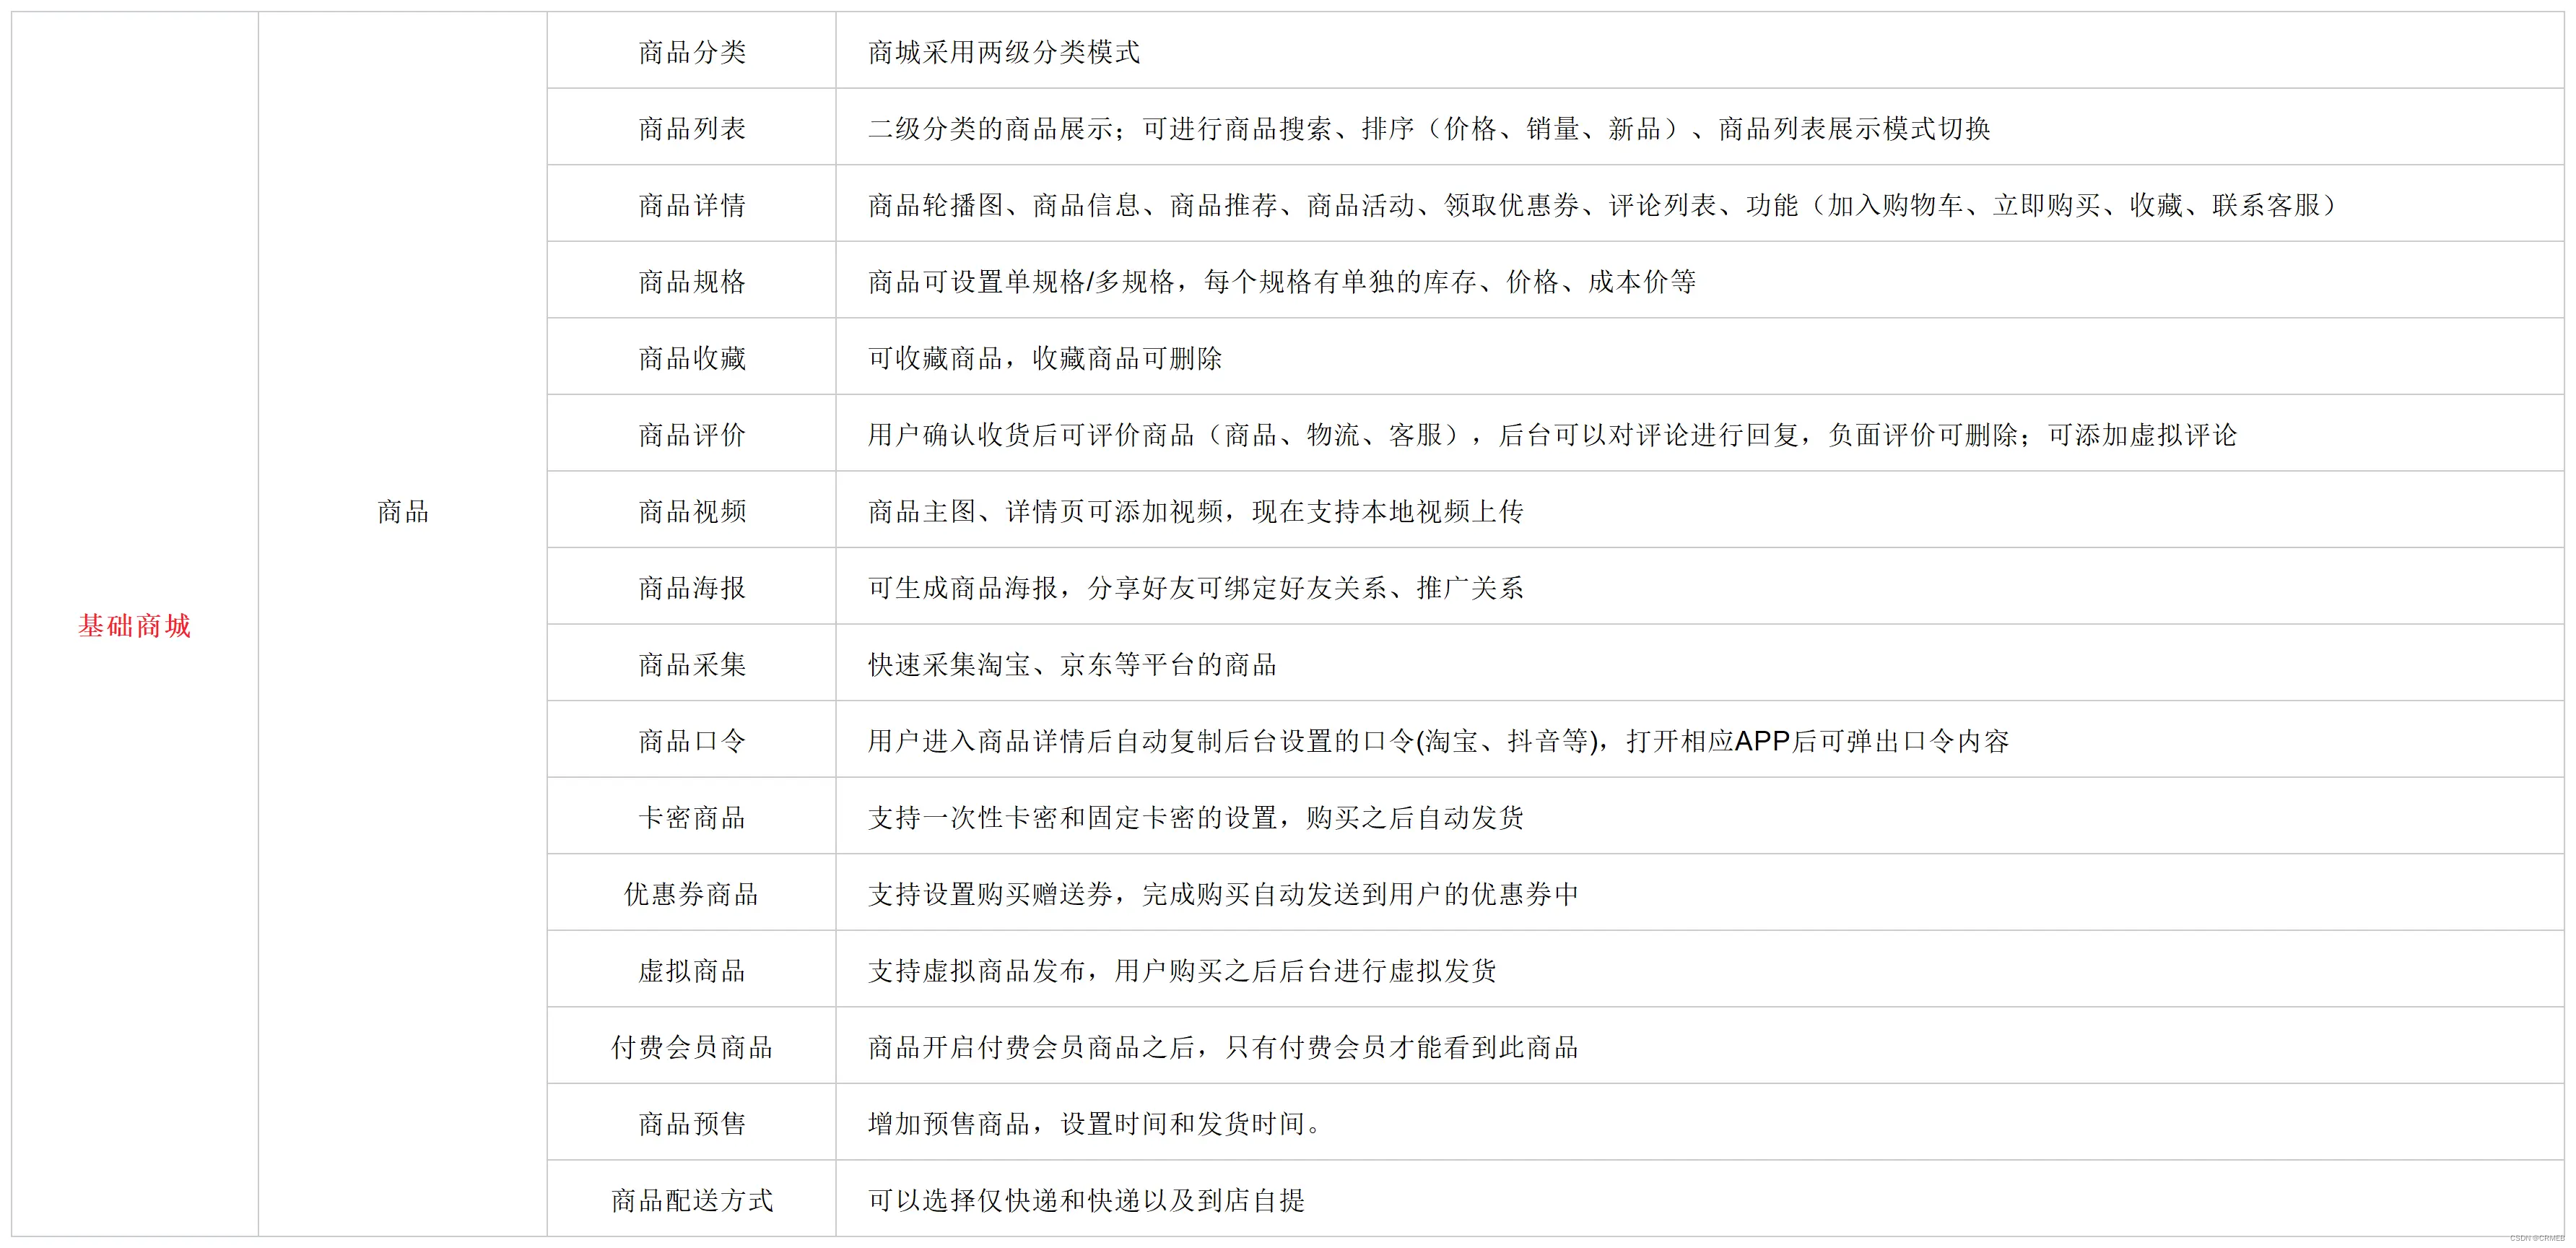Click the 商品视频 cell
2576x1248 pixels.
coord(692,512)
